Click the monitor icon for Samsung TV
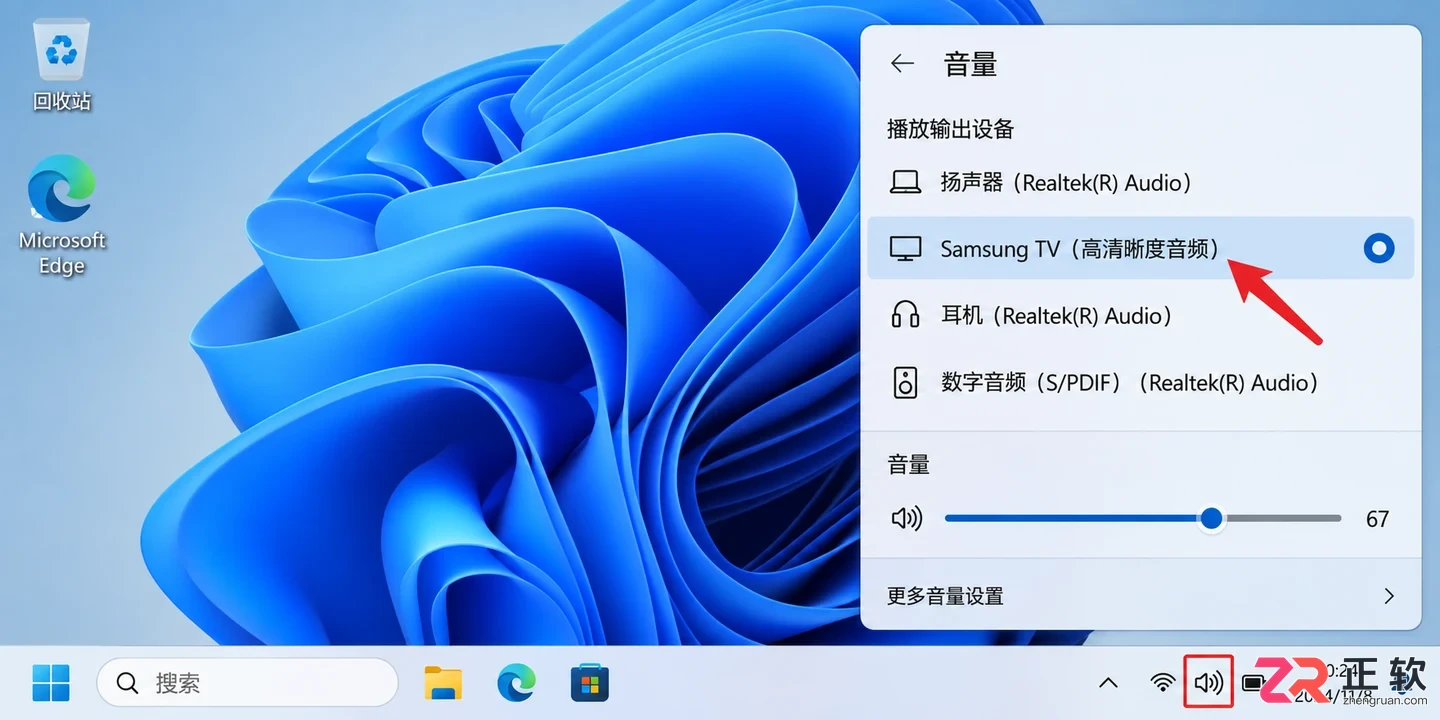This screenshot has width=1440, height=720. coord(905,249)
